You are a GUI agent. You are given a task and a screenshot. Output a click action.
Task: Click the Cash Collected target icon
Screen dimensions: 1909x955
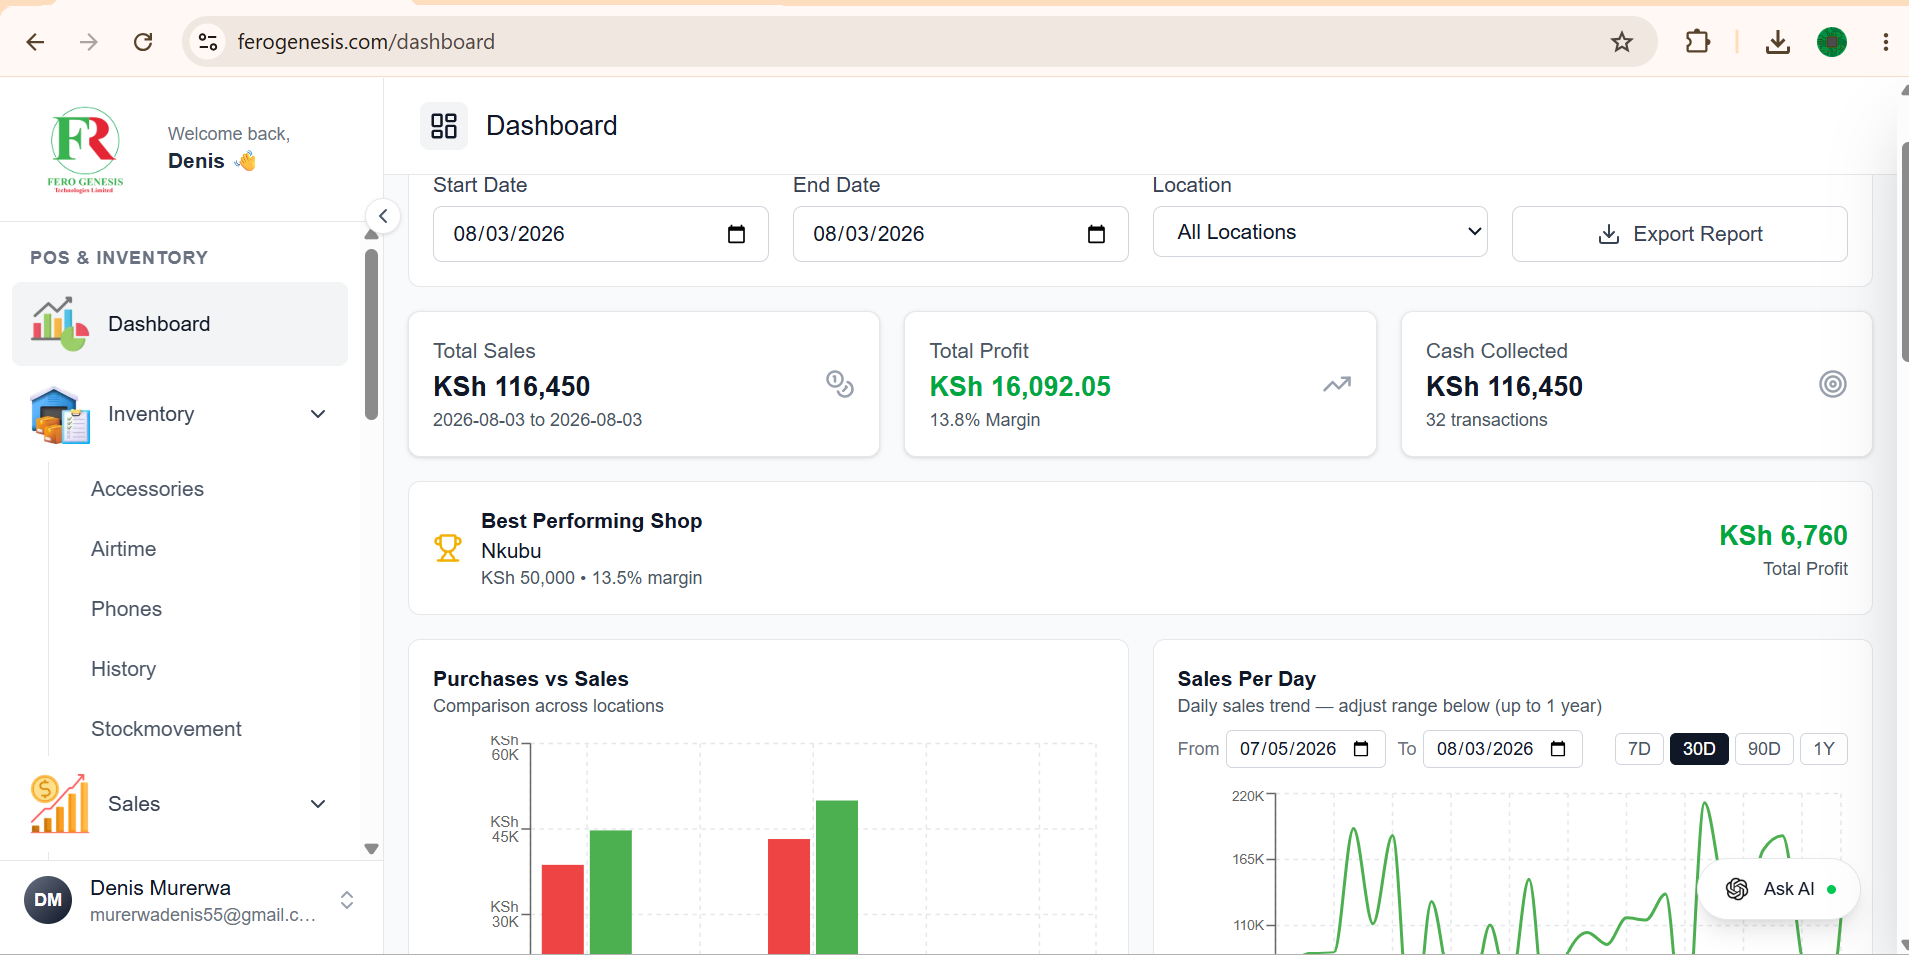[1833, 384]
